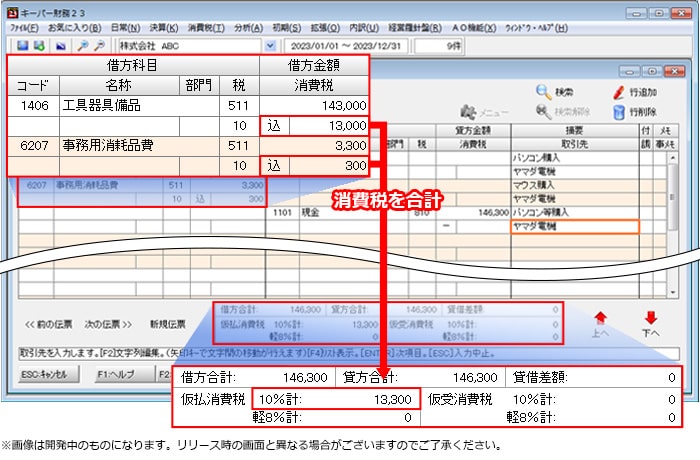Click the save floppy disk toolbar icon

click(22, 46)
